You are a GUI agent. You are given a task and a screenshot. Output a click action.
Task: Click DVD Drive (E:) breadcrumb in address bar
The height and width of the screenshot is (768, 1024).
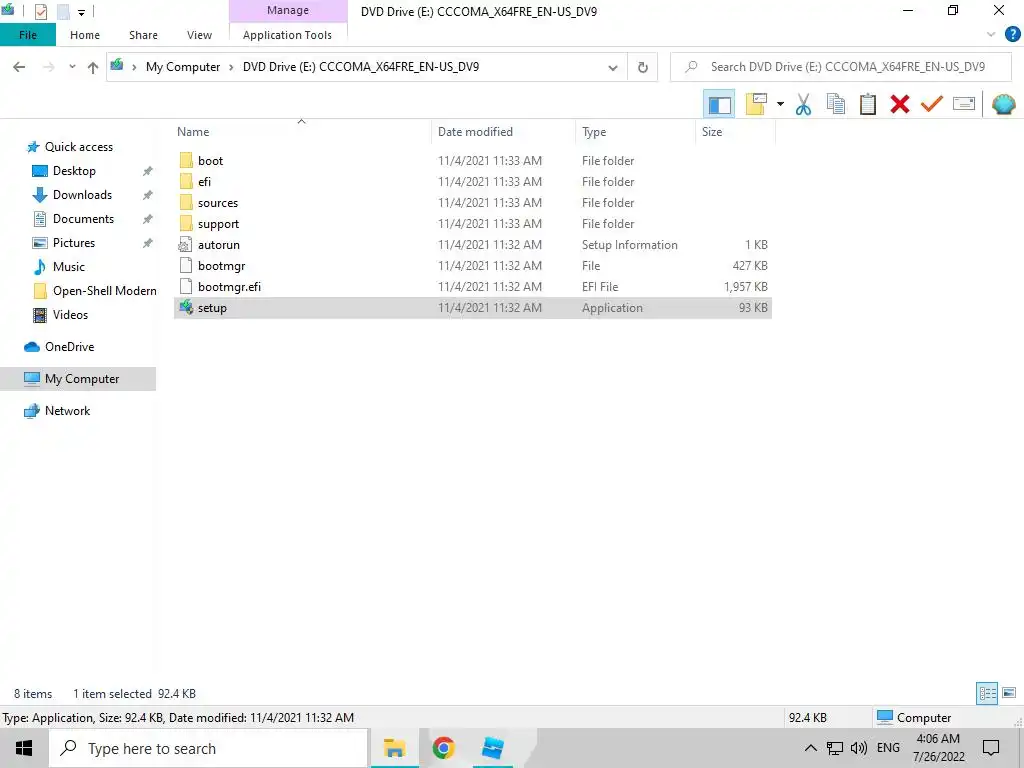pyautogui.click(x=360, y=67)
